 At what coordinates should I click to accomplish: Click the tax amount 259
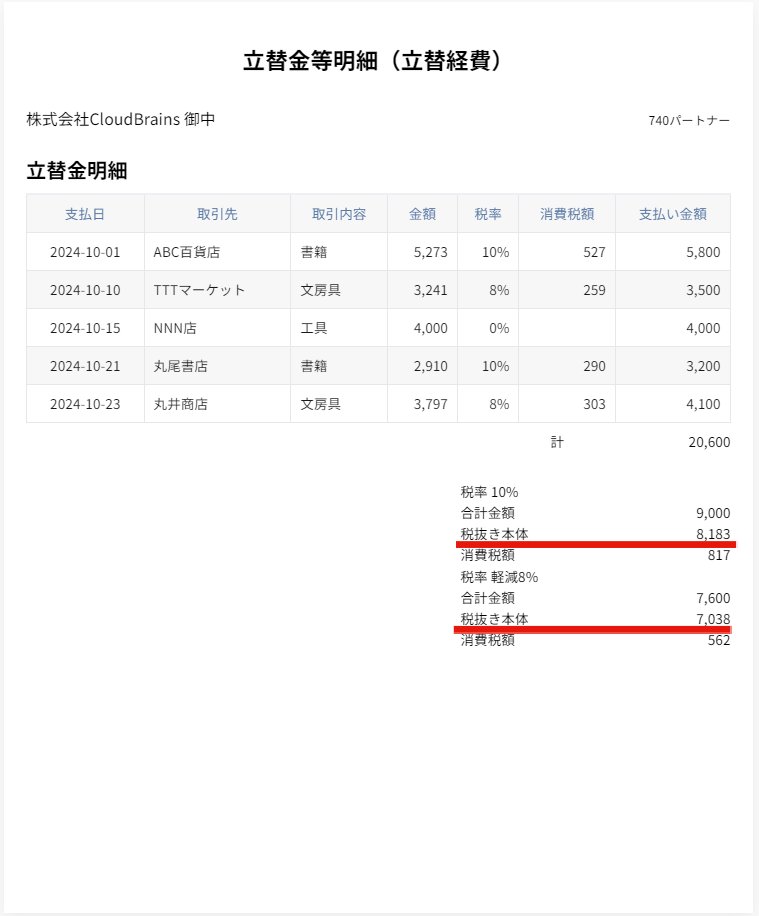[x=594, y=290]
